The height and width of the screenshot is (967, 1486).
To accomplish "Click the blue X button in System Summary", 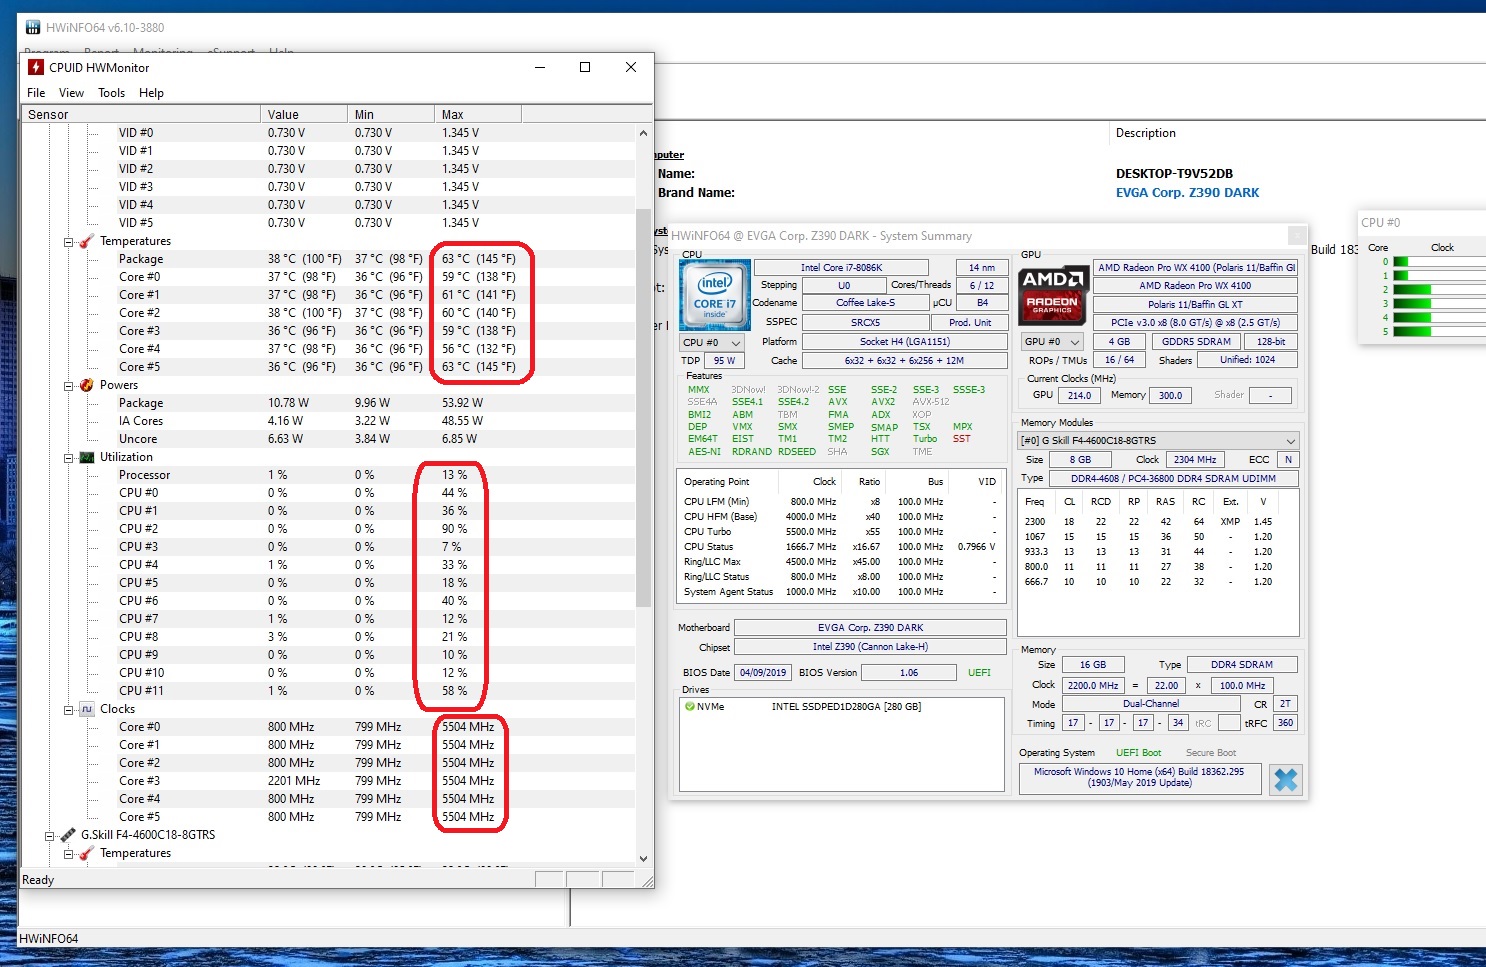I will click(1286, 779).
